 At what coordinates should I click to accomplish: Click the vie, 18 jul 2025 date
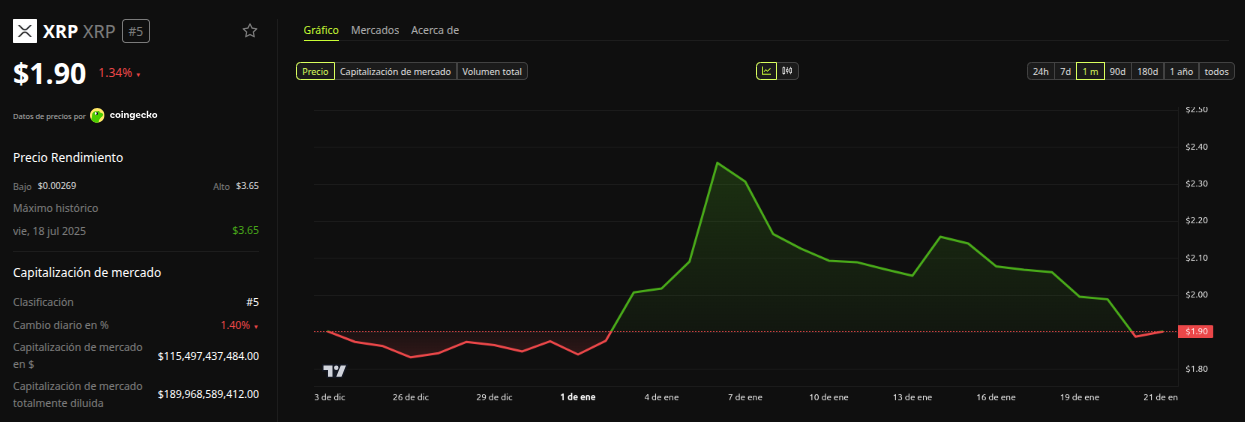(48, 230)
